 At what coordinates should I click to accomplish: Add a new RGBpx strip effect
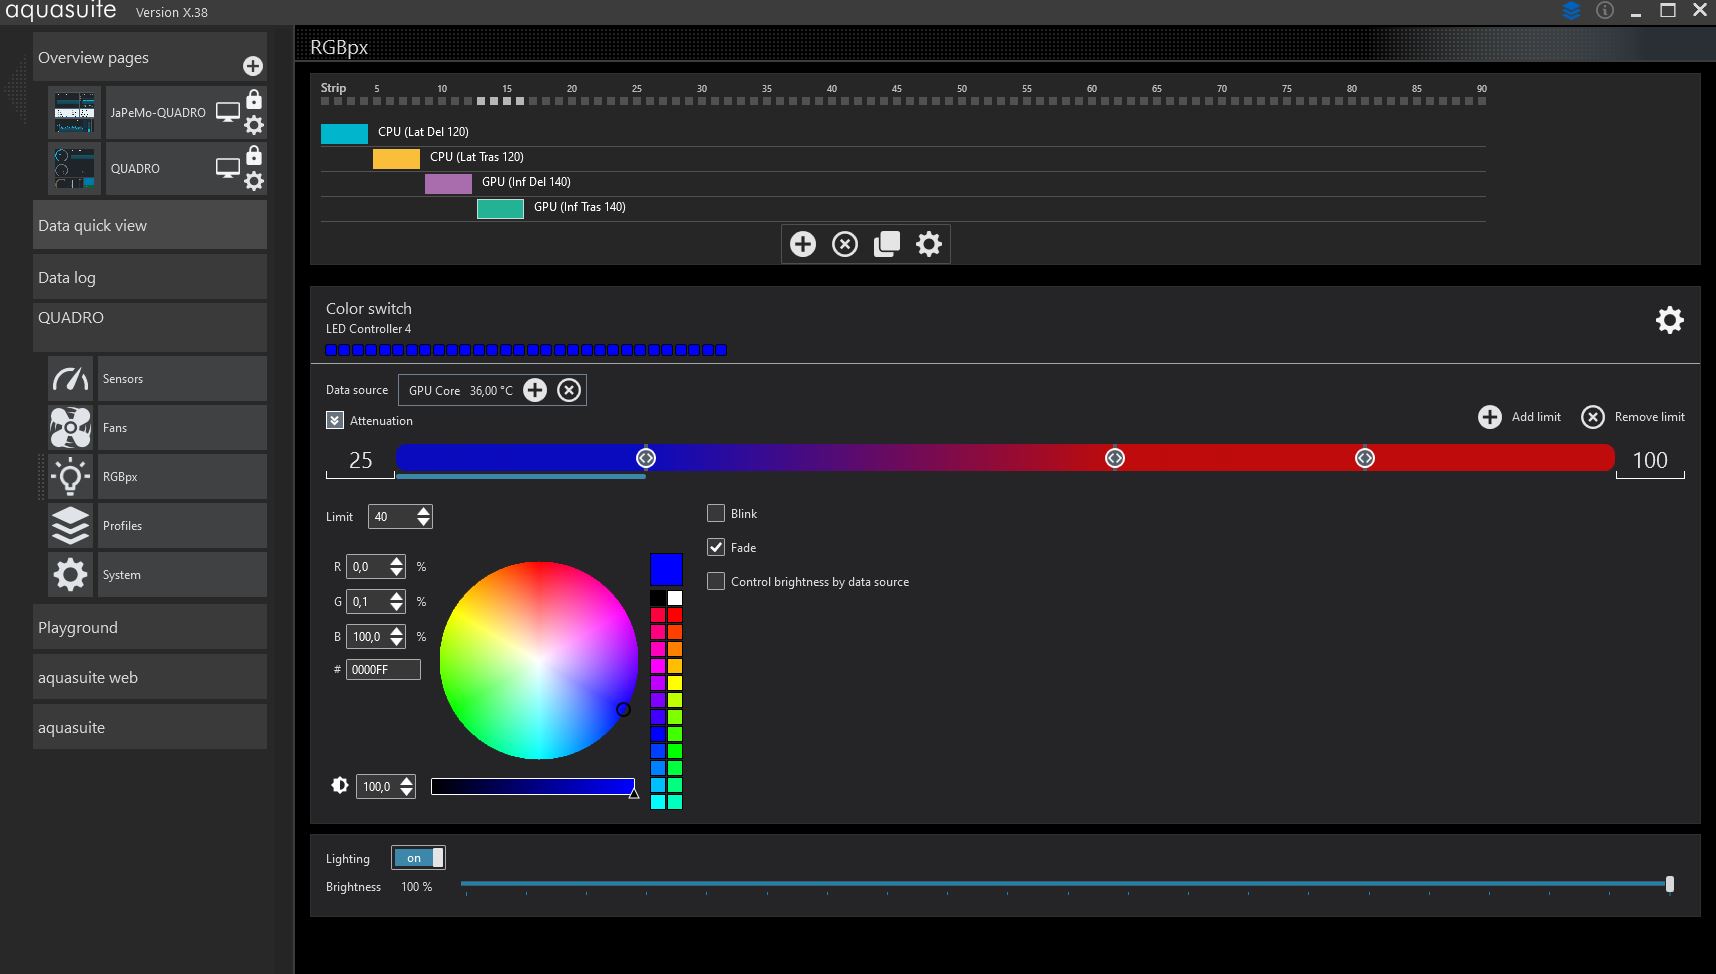802,244
